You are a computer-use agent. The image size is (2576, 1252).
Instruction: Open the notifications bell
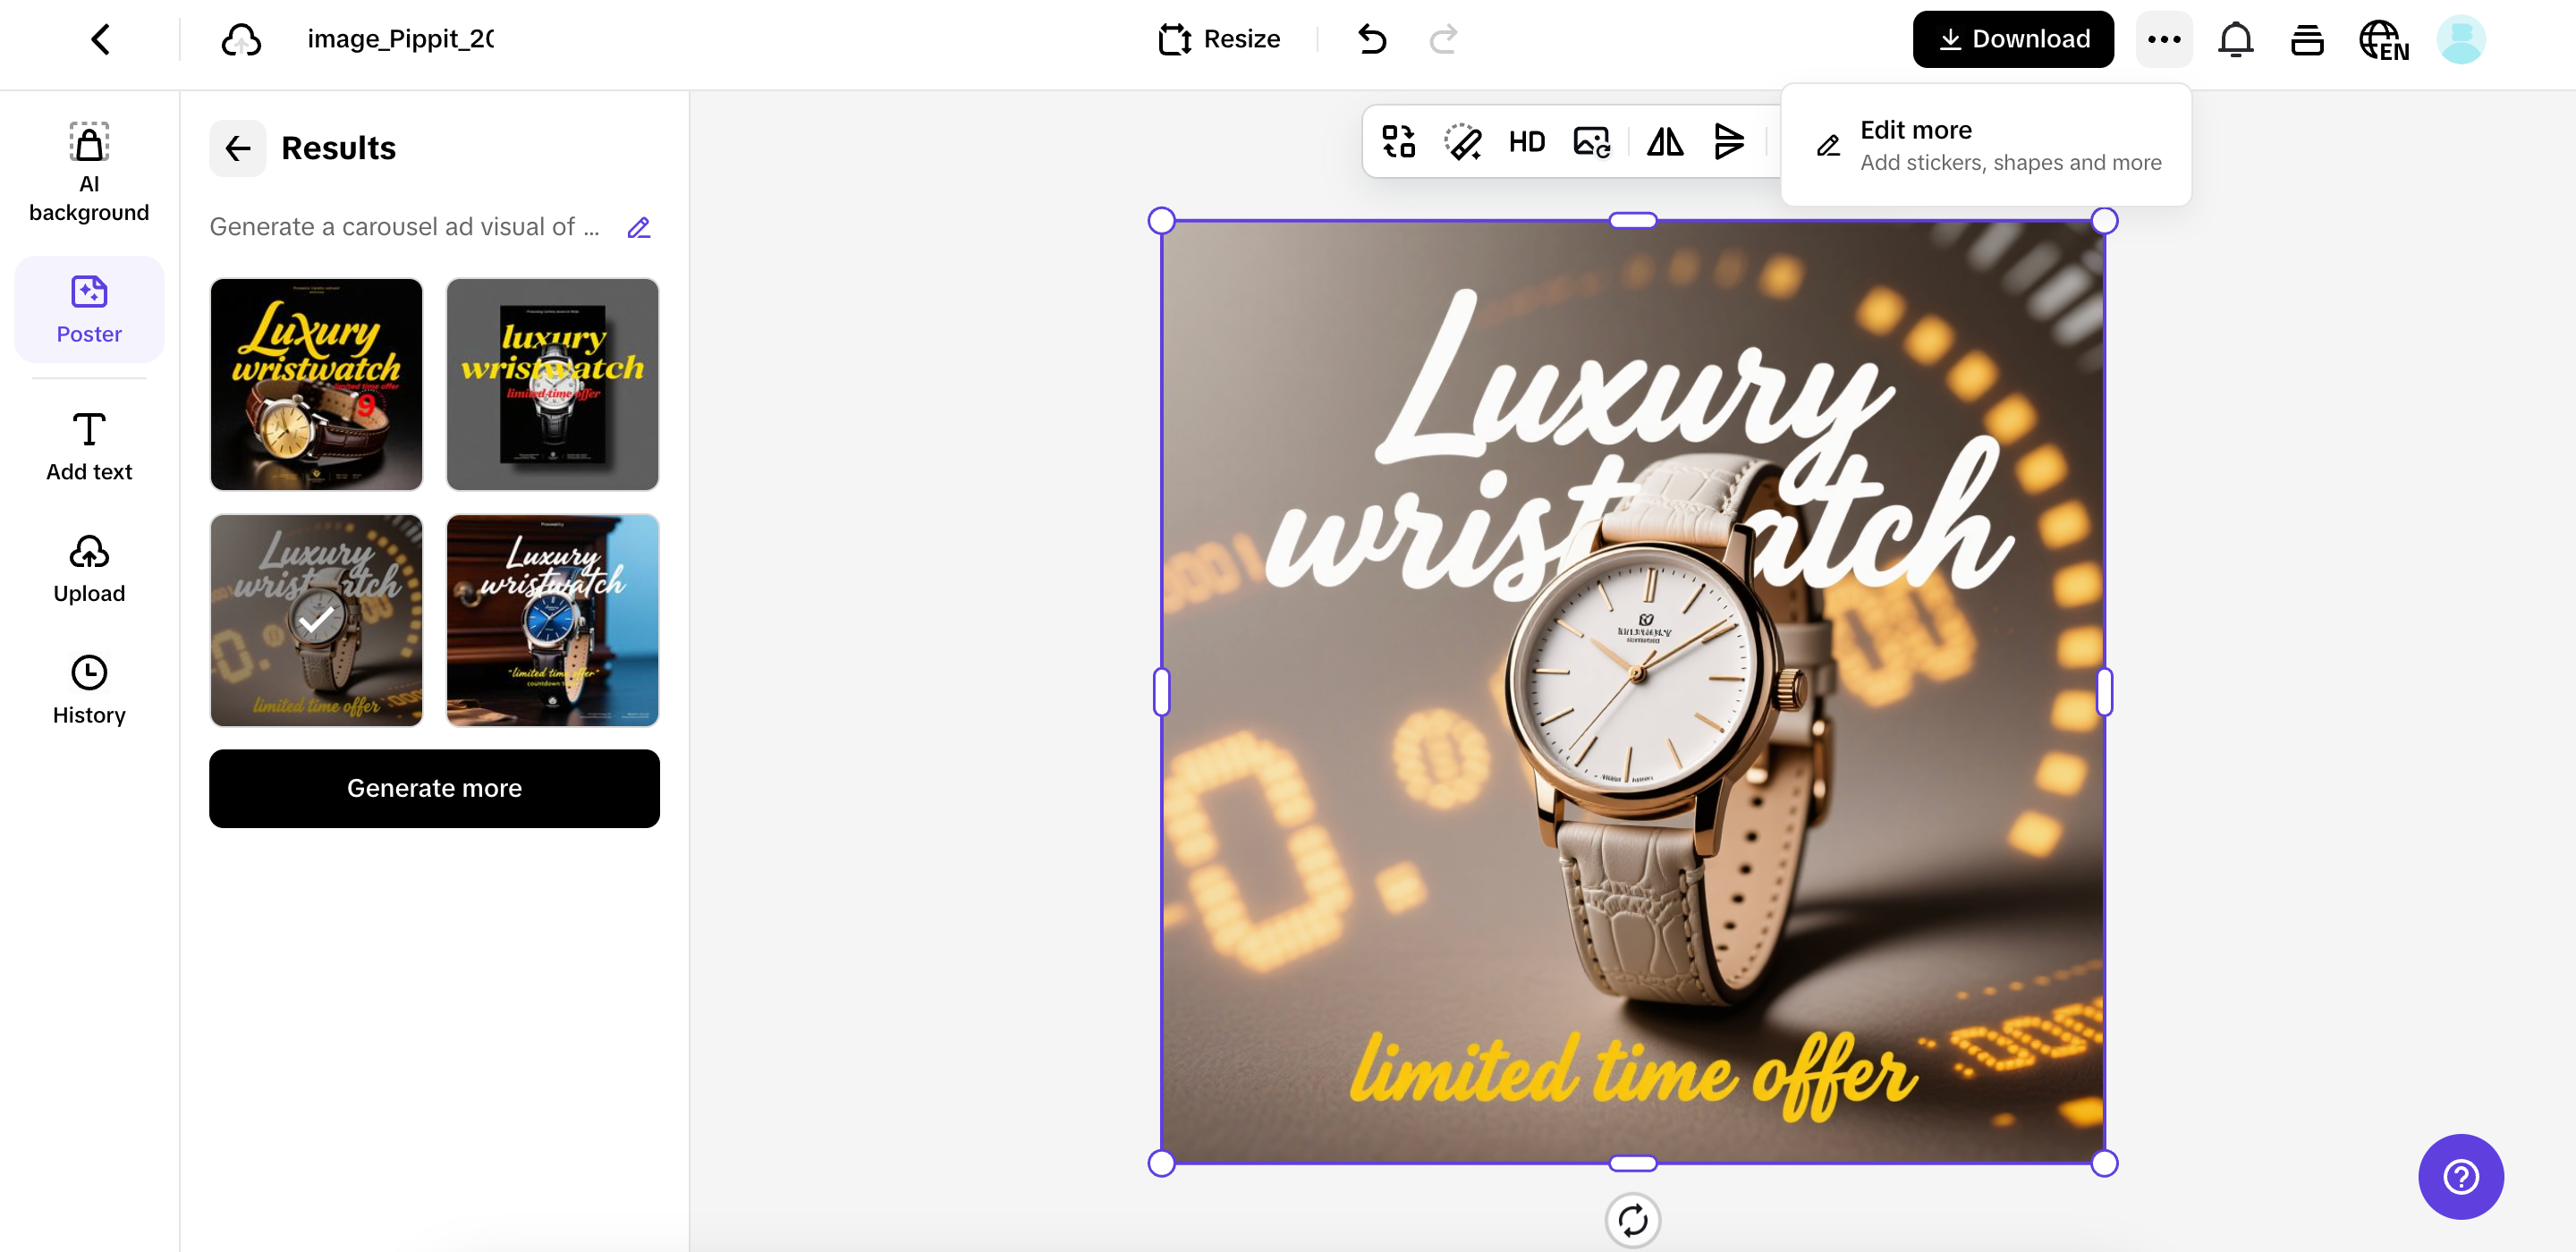[2235, 39]
